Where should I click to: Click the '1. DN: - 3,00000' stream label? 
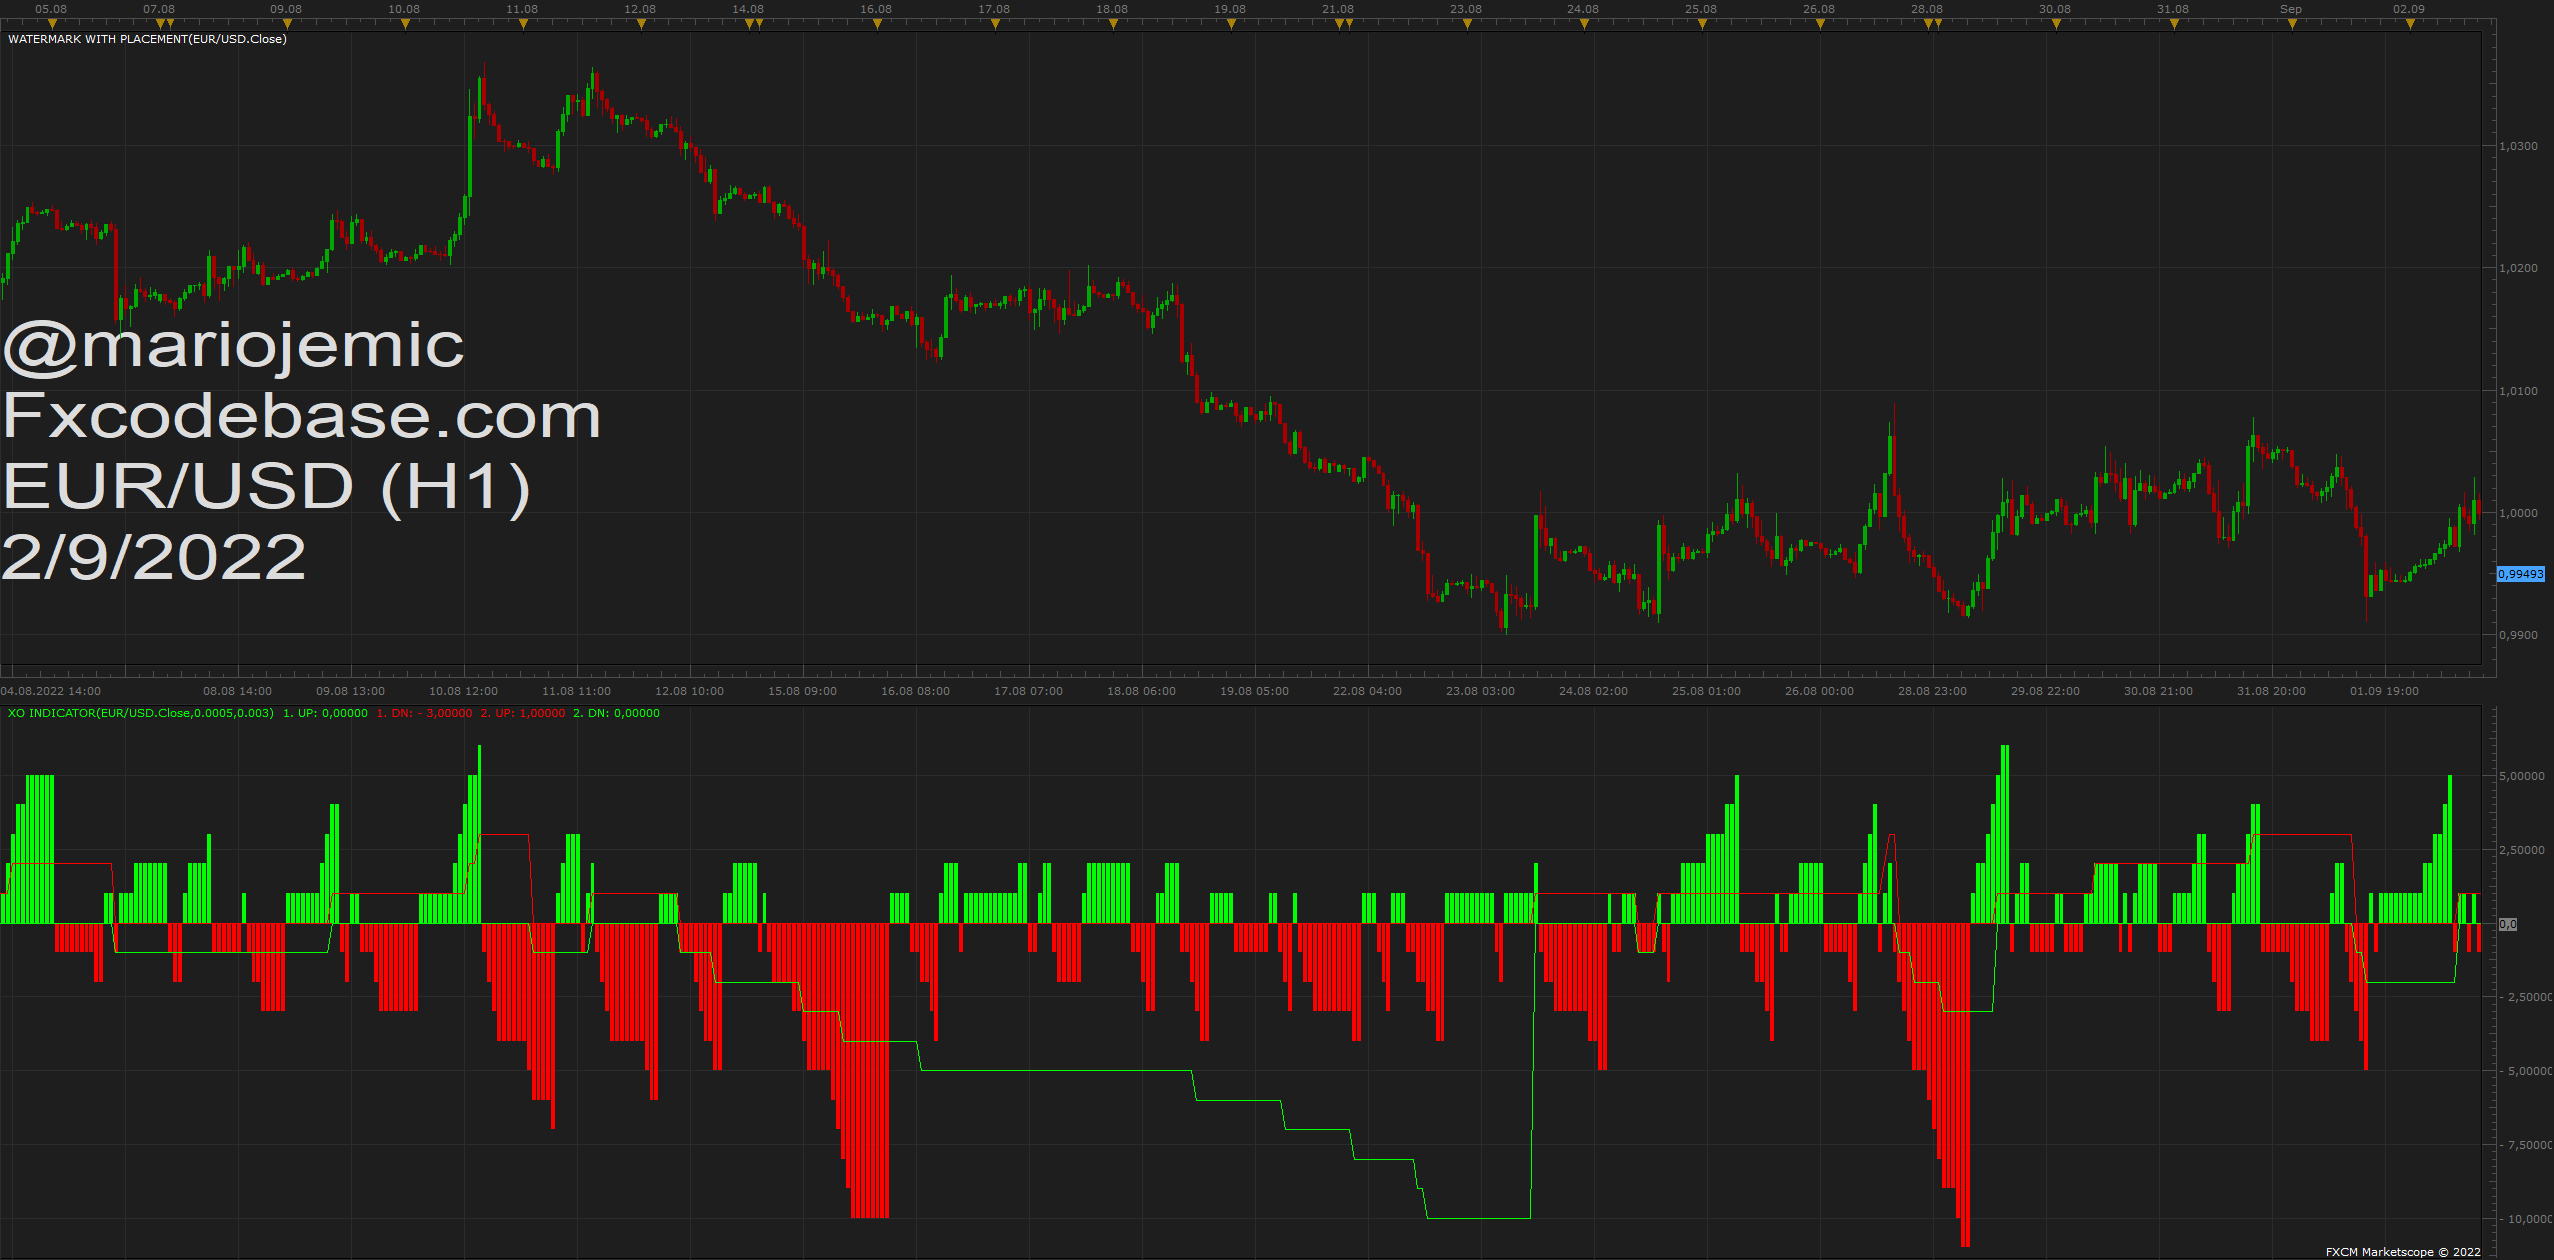tap(424, 713)
